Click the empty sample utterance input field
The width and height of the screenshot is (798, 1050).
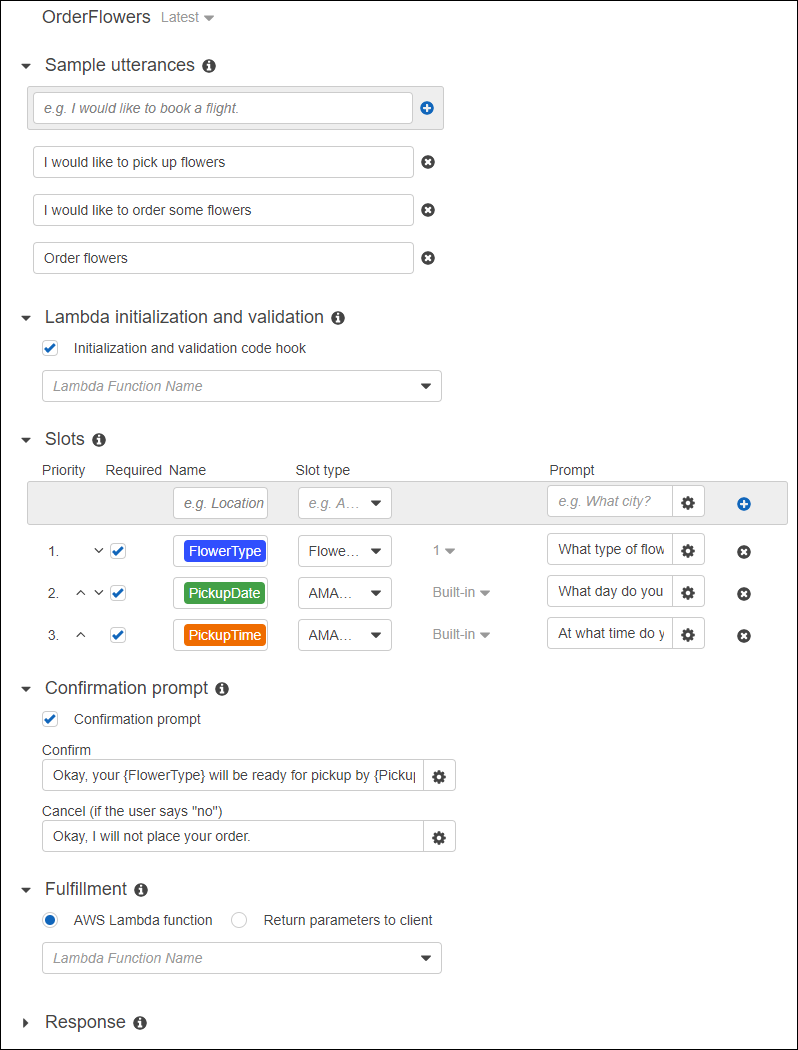tap(220, 107)
